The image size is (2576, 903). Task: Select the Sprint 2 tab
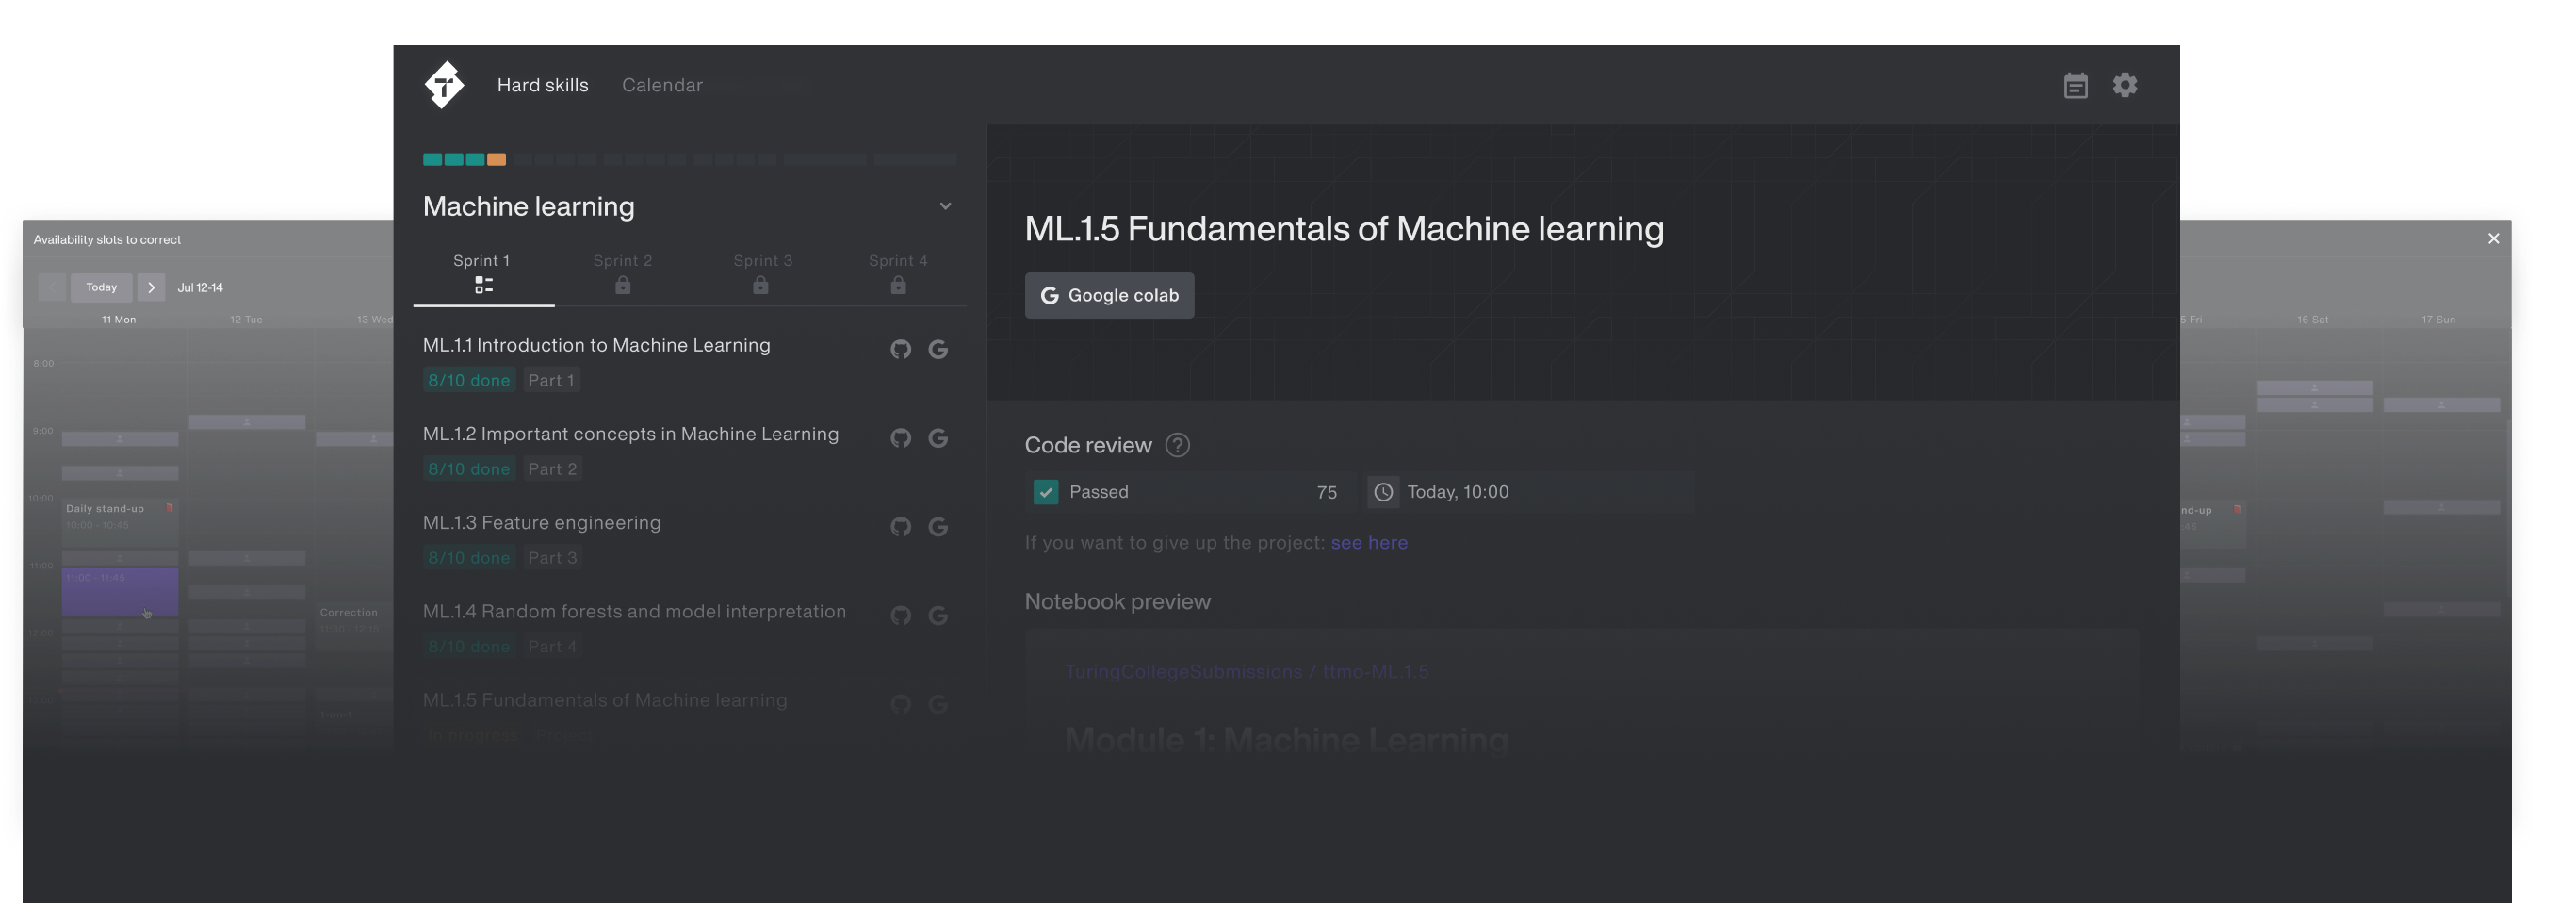(x=622, y=260)
